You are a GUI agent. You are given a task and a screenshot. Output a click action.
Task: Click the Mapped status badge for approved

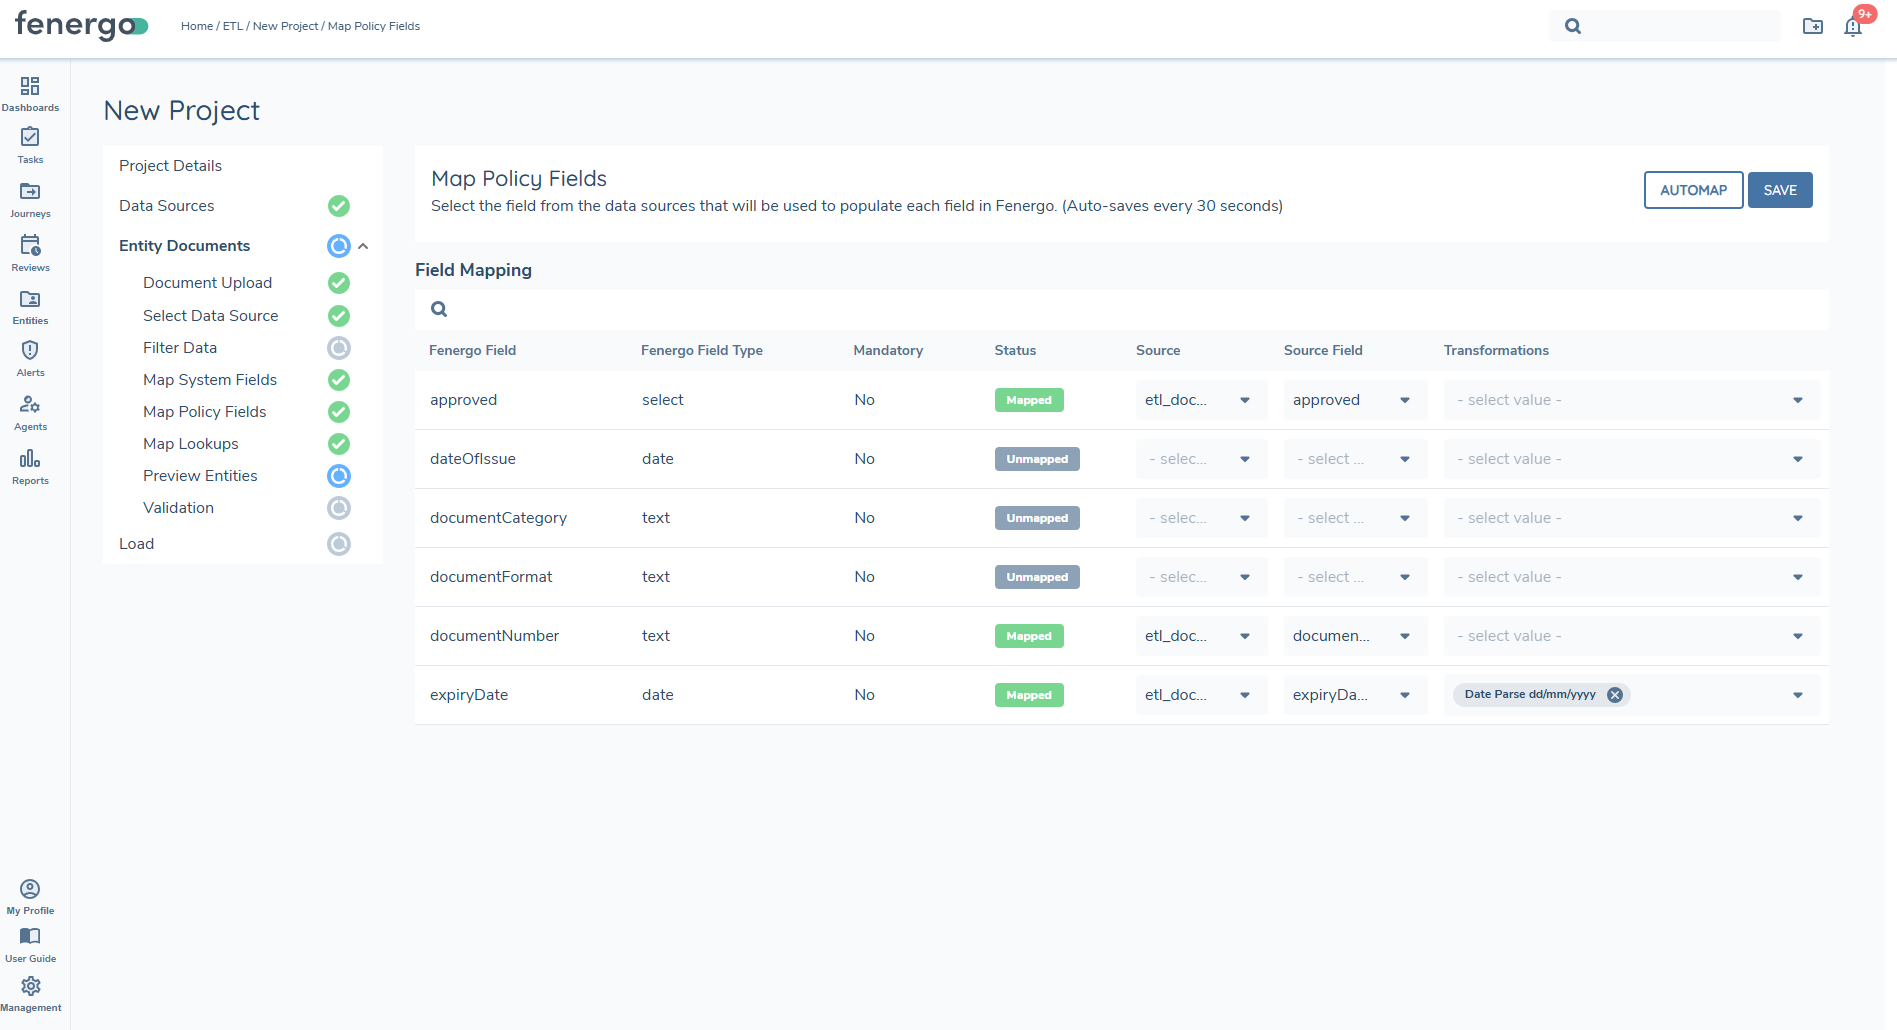tap(1029, 399)
